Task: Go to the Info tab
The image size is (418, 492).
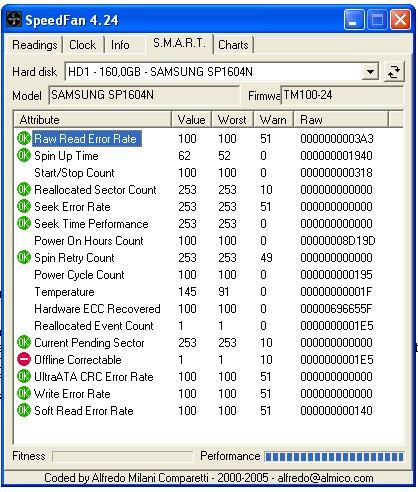Action: tap(120, 45)
